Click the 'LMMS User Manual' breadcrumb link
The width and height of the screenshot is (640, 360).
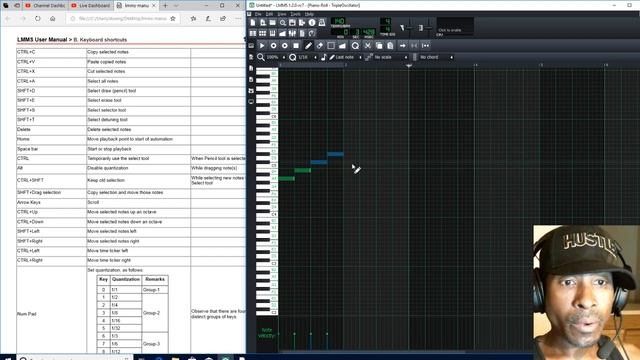click(42, 40)
